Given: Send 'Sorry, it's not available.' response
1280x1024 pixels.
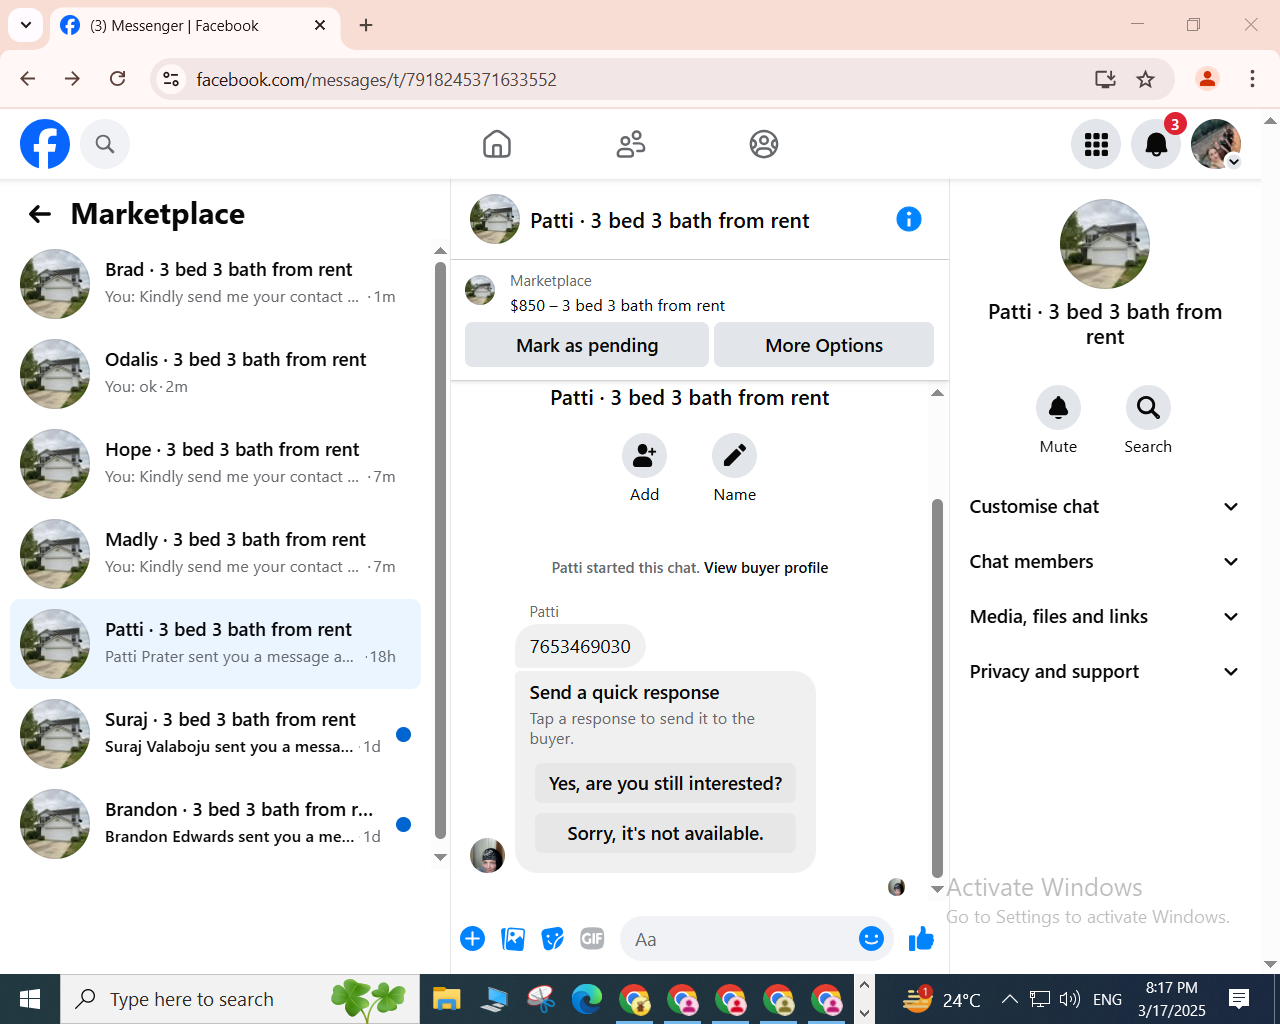Looking at the screenshot, I should (666, 834).
